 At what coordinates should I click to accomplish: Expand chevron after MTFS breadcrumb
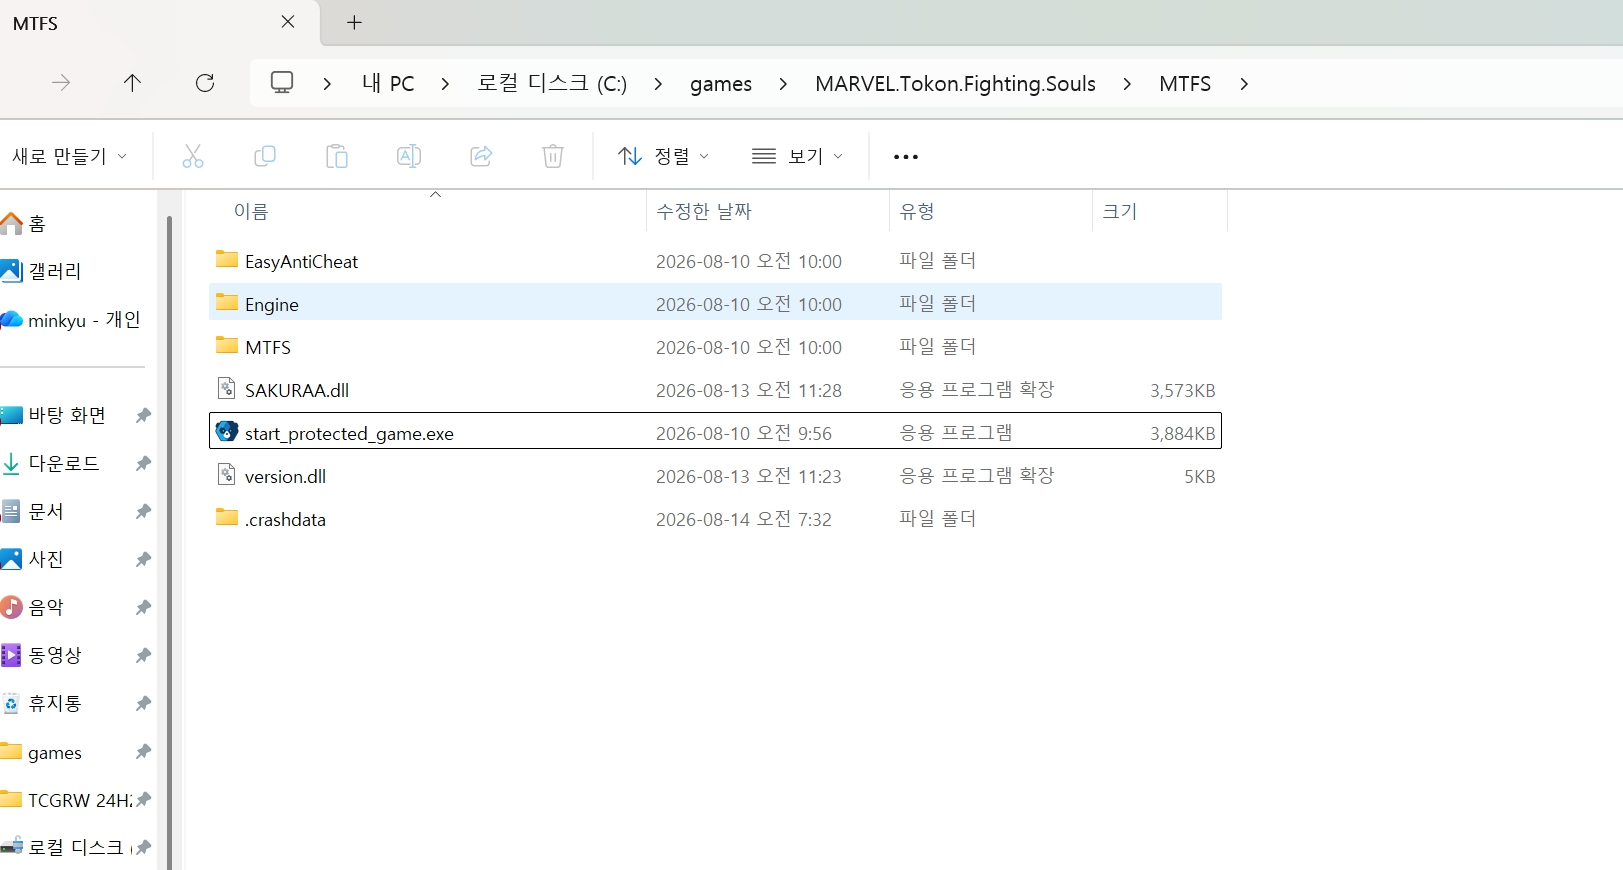point(1244,84)
